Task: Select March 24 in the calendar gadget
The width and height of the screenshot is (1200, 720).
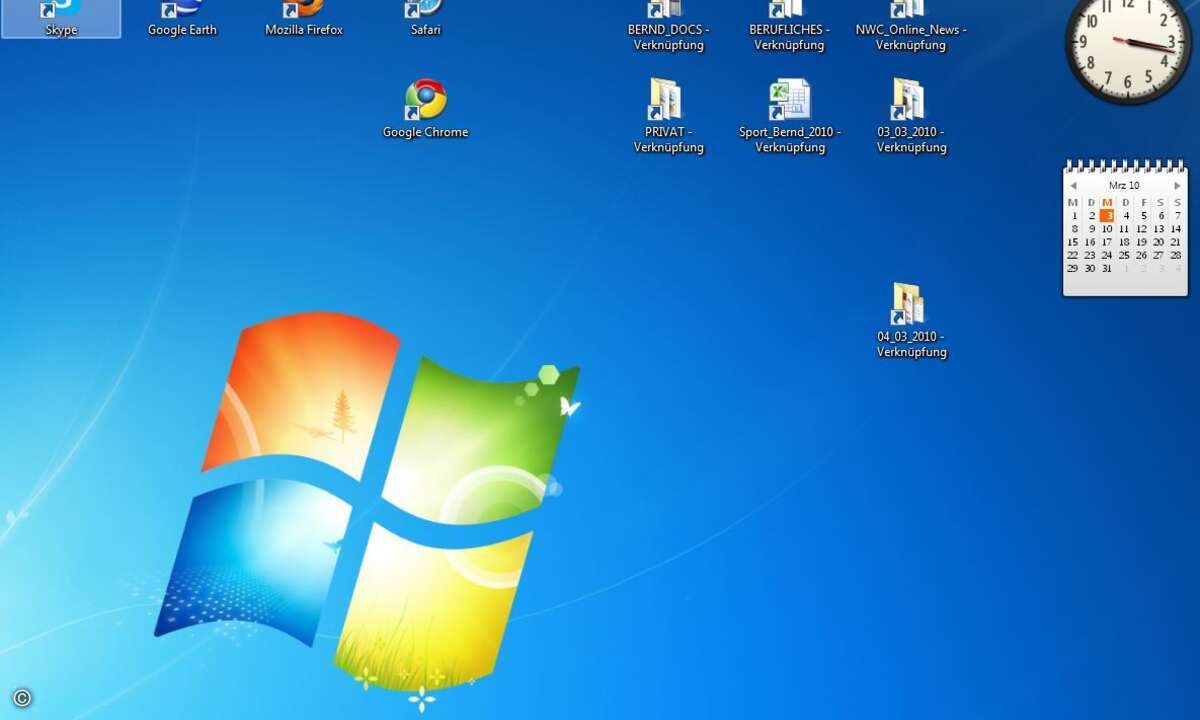Action: click(x=1107, y=255)
